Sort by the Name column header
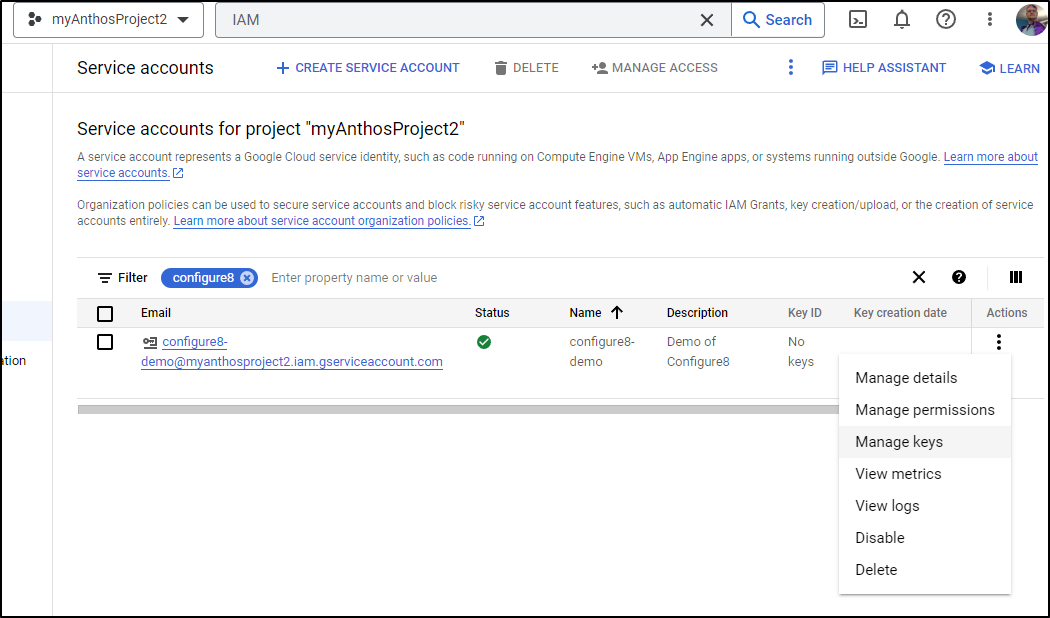Viewport: 1050px width, 618px height. point(585,313)
